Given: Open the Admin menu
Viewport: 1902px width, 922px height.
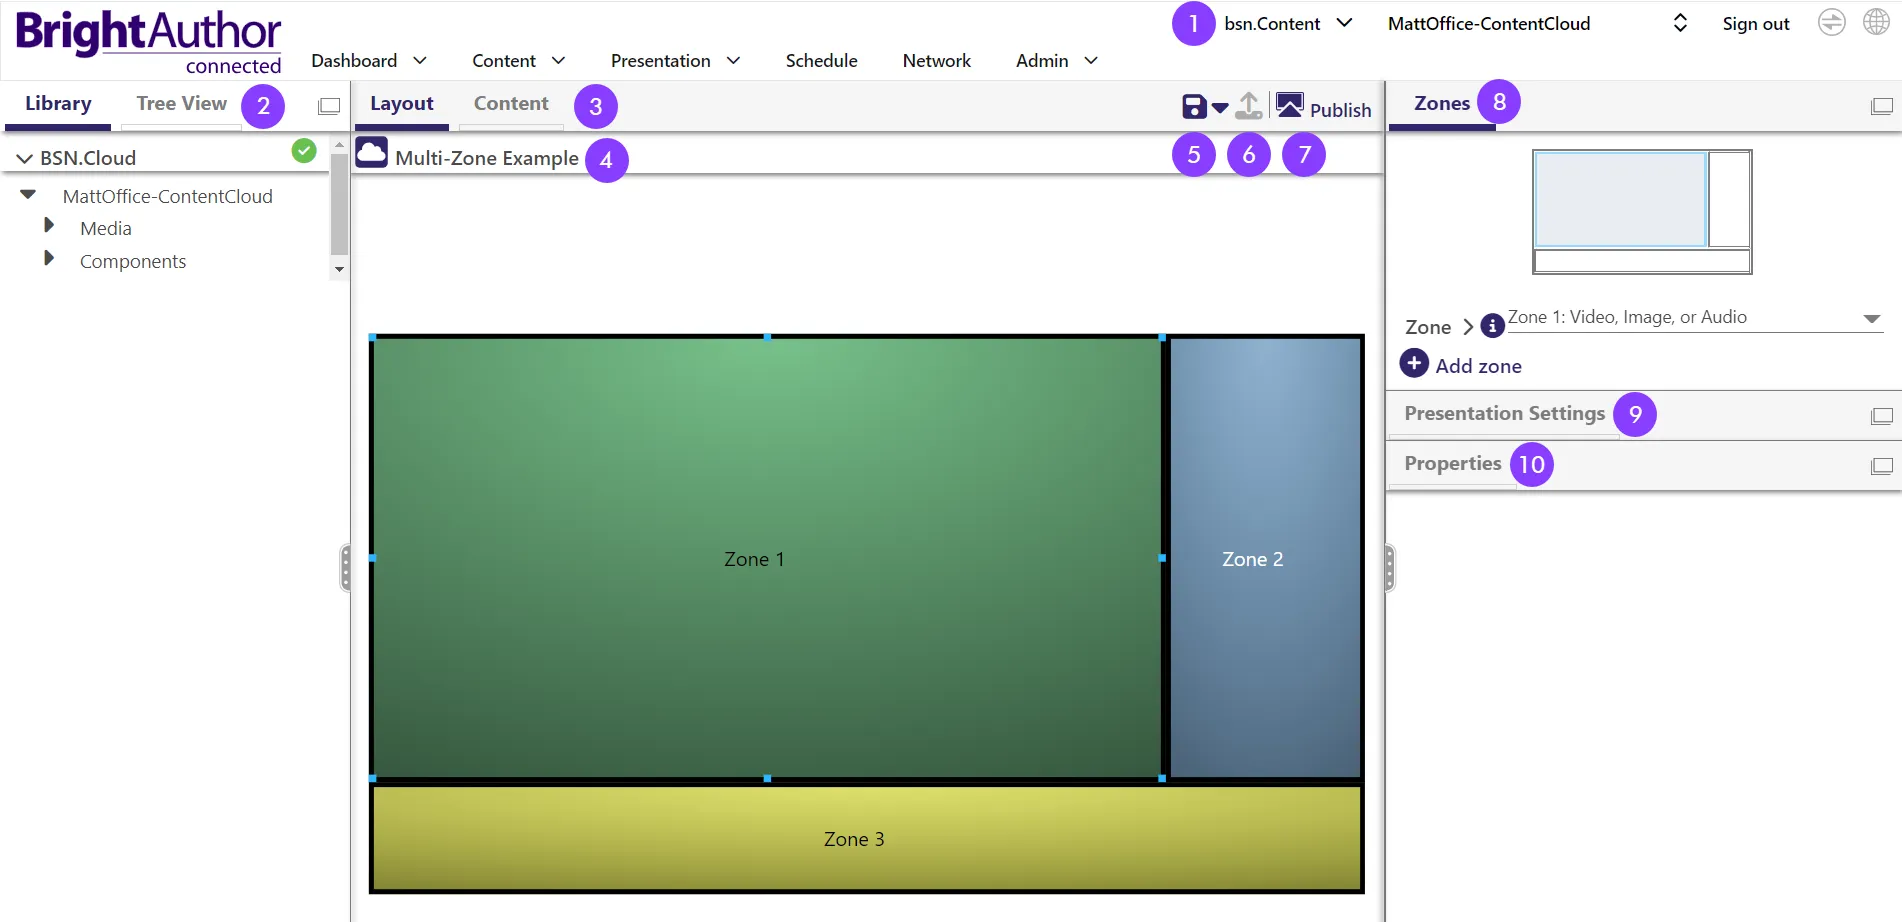Looking at the screenshot, I should (x=1057, y=61).
